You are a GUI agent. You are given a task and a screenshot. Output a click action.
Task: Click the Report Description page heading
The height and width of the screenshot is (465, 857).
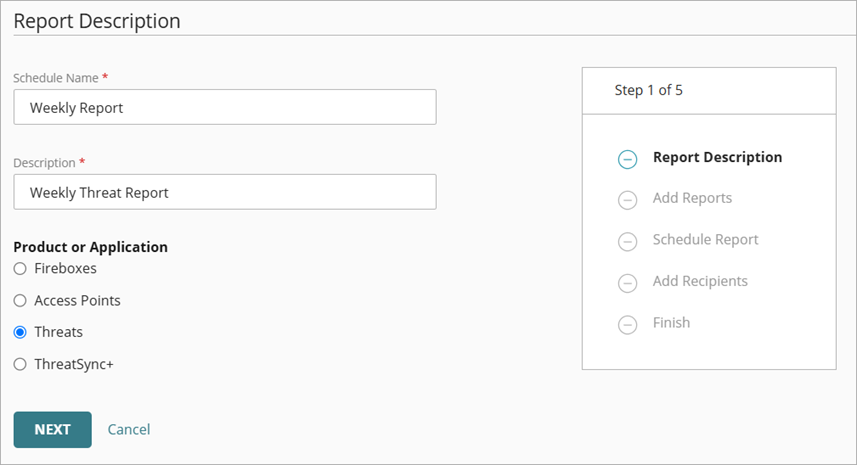point(97,20)
